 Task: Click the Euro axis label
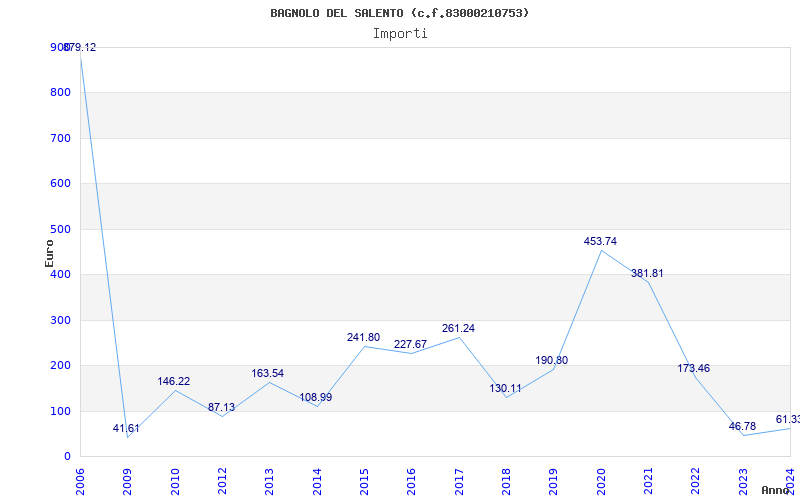click(49, 253)
